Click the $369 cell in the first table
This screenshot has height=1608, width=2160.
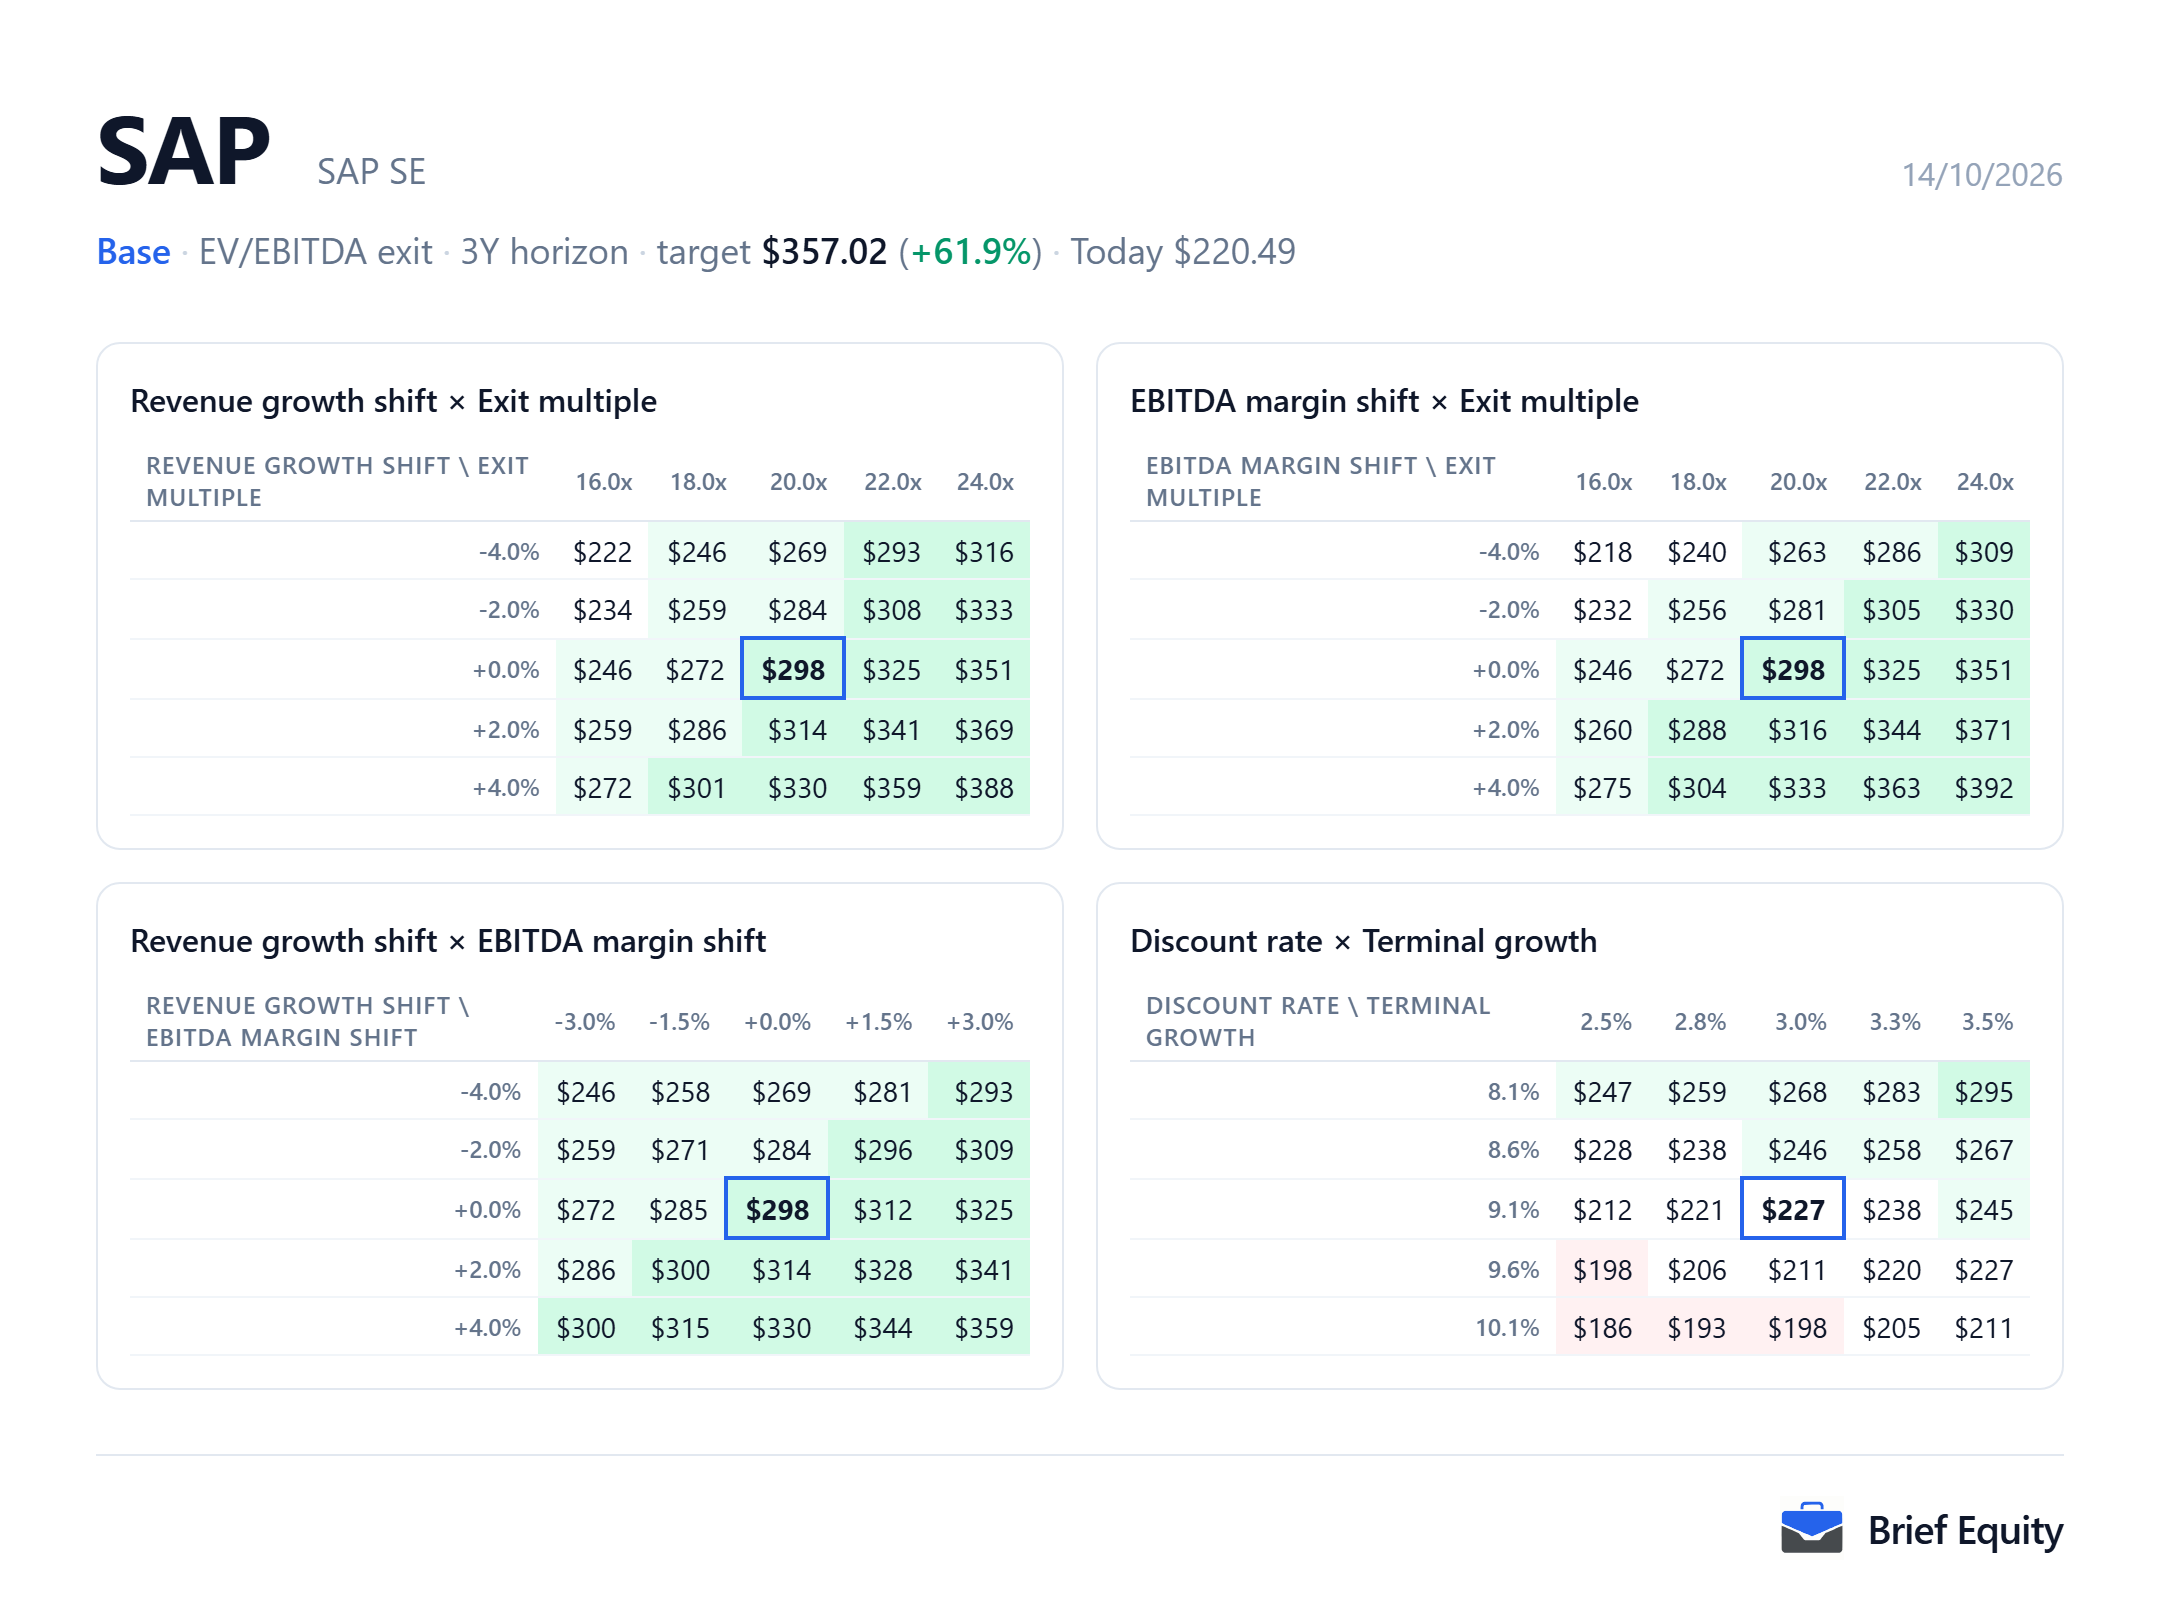(x=984, y=730)
